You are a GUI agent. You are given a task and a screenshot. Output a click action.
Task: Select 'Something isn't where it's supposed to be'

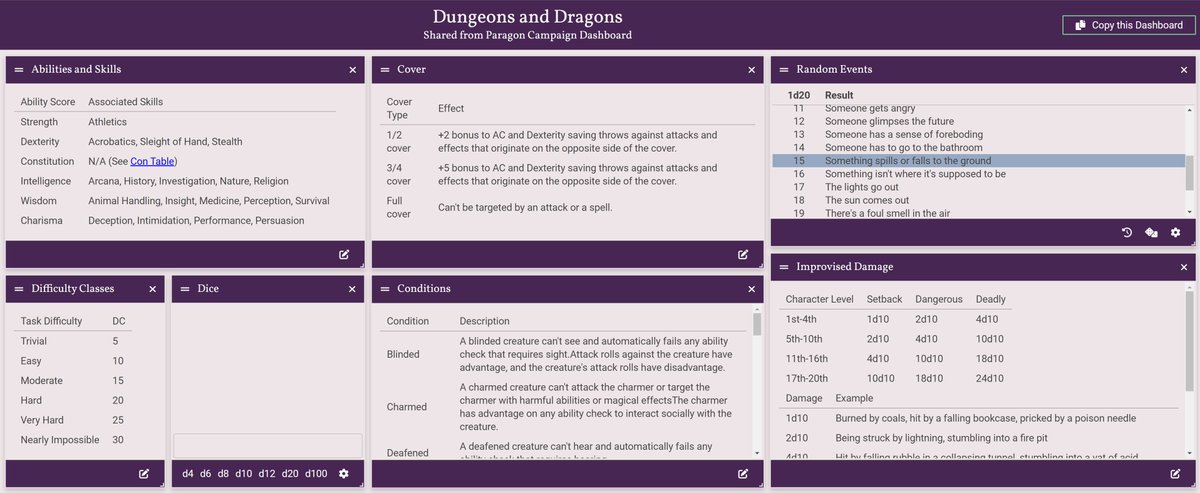tap(979, 174)
